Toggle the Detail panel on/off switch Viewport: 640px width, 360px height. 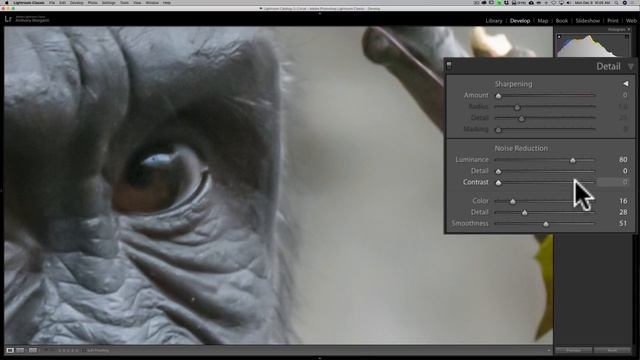click(449, 65)
